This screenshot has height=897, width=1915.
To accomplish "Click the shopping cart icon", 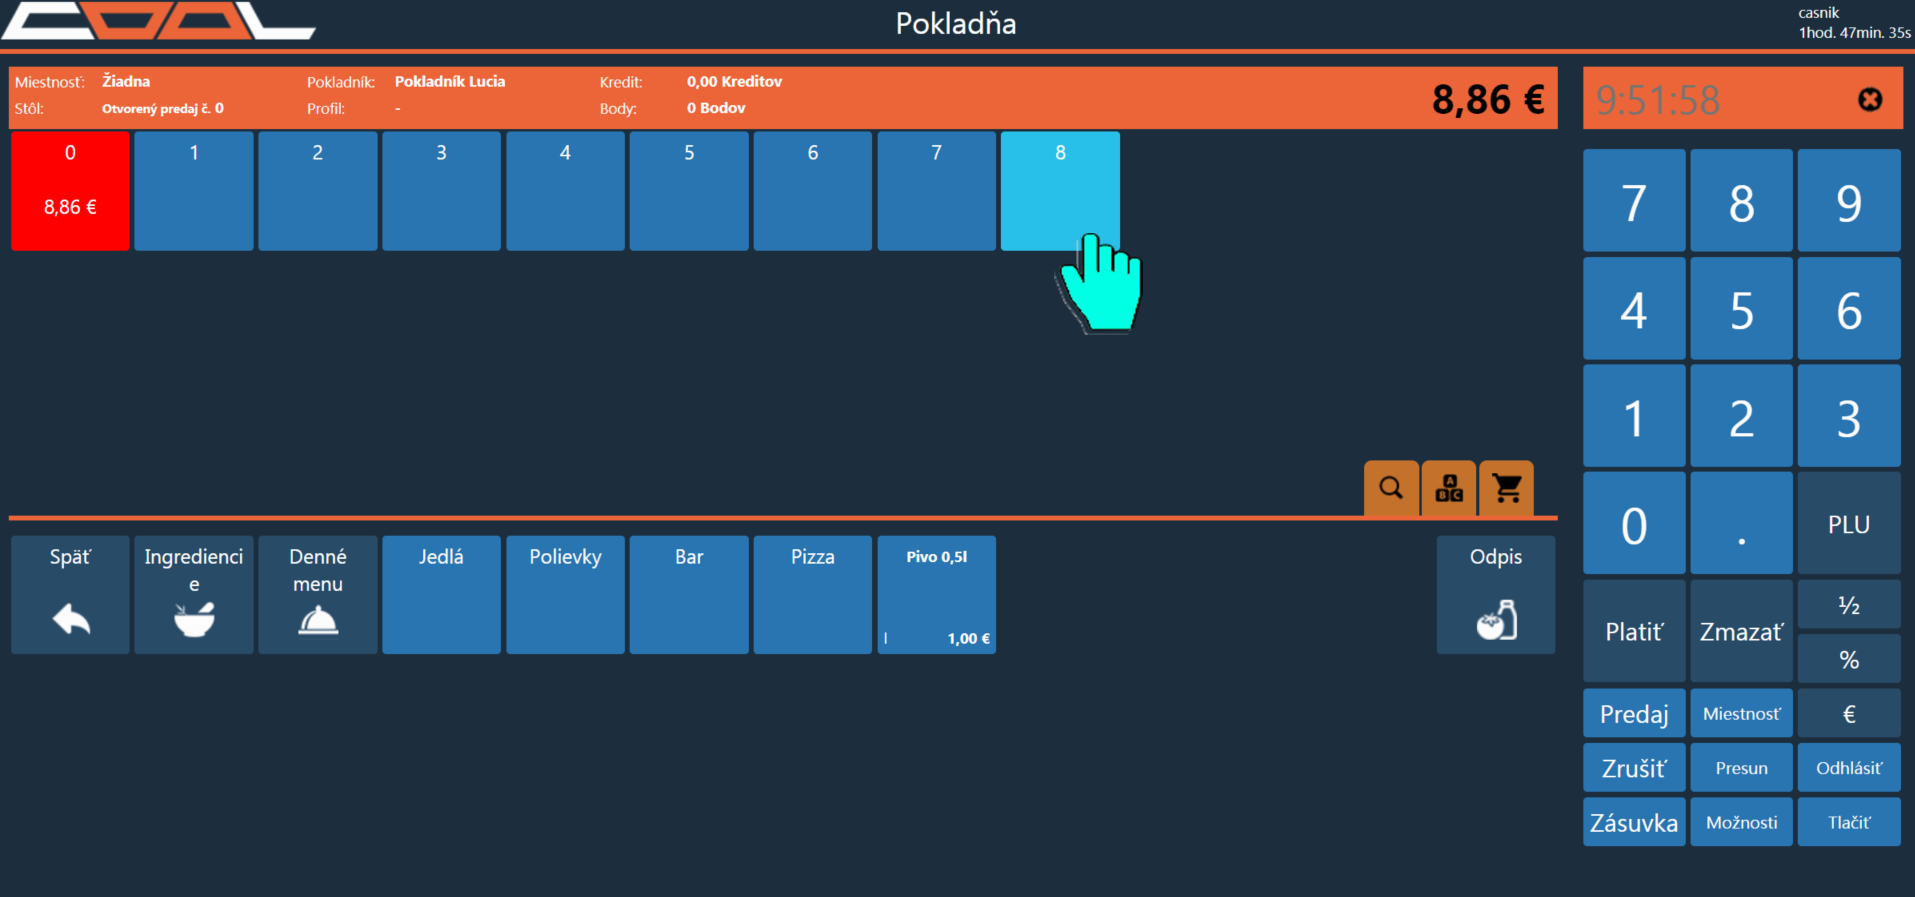I will (1506, 488).
